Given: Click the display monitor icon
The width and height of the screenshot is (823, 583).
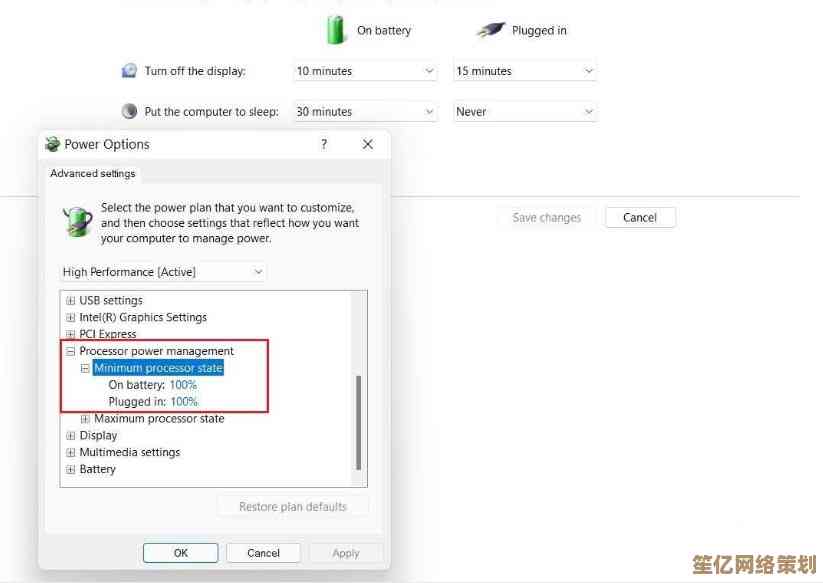Looking at the screenshot, I should click(x=129, y=71).
